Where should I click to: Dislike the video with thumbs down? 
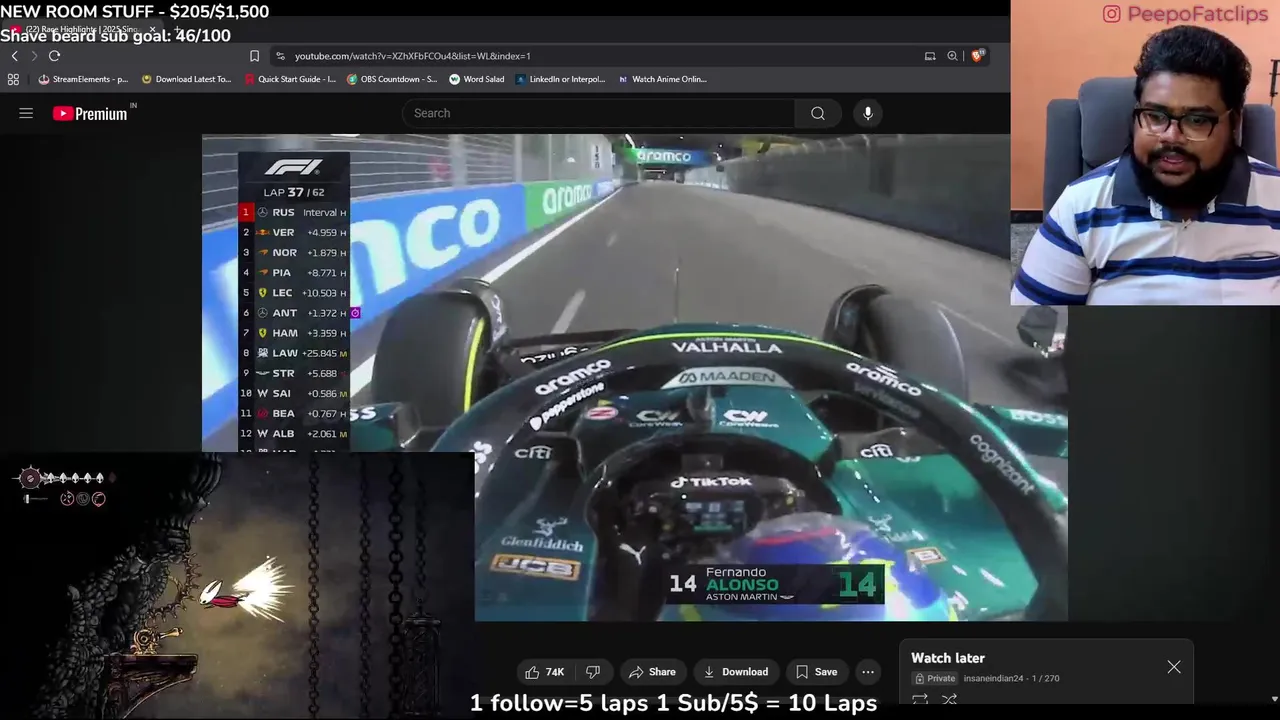coord(592,672)
